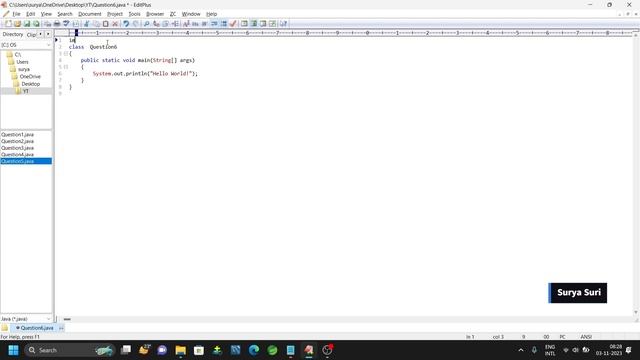Screen dimensions: 640x360
Task: Select the OneDrive folder in the directory tree
Action: click(30, 76)
